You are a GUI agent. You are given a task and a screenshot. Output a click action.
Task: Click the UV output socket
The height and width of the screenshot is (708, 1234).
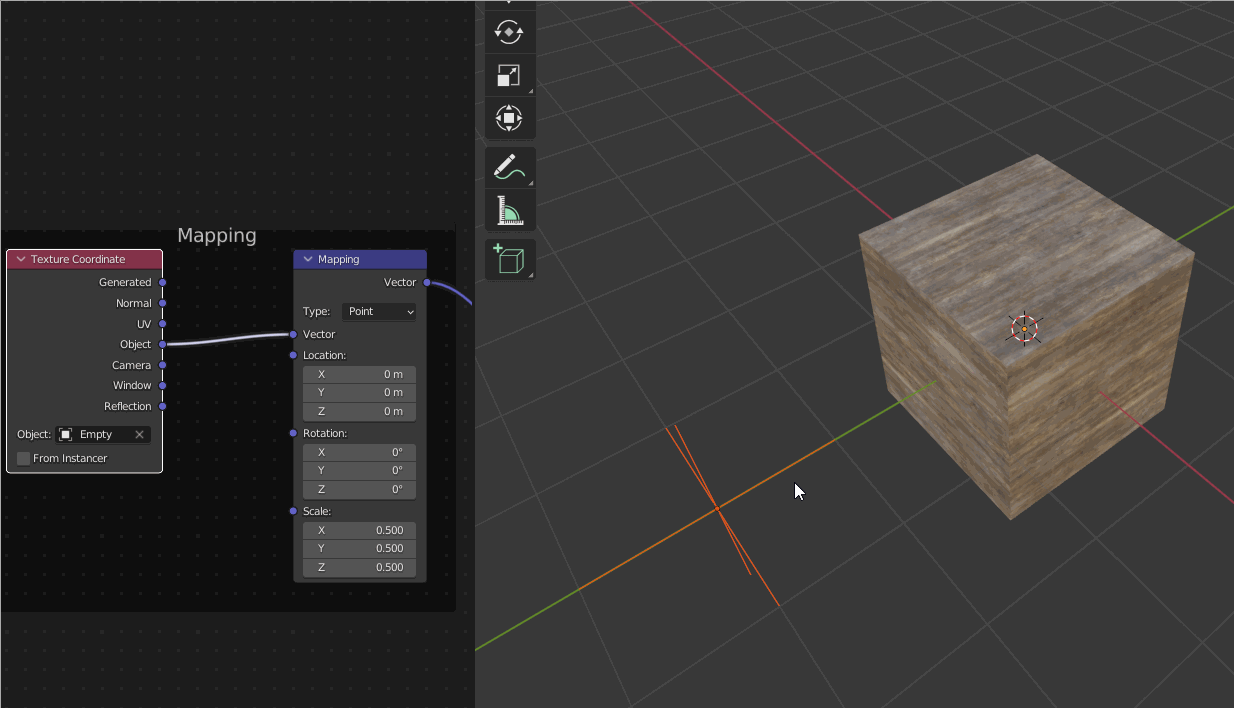coord(163,324)
